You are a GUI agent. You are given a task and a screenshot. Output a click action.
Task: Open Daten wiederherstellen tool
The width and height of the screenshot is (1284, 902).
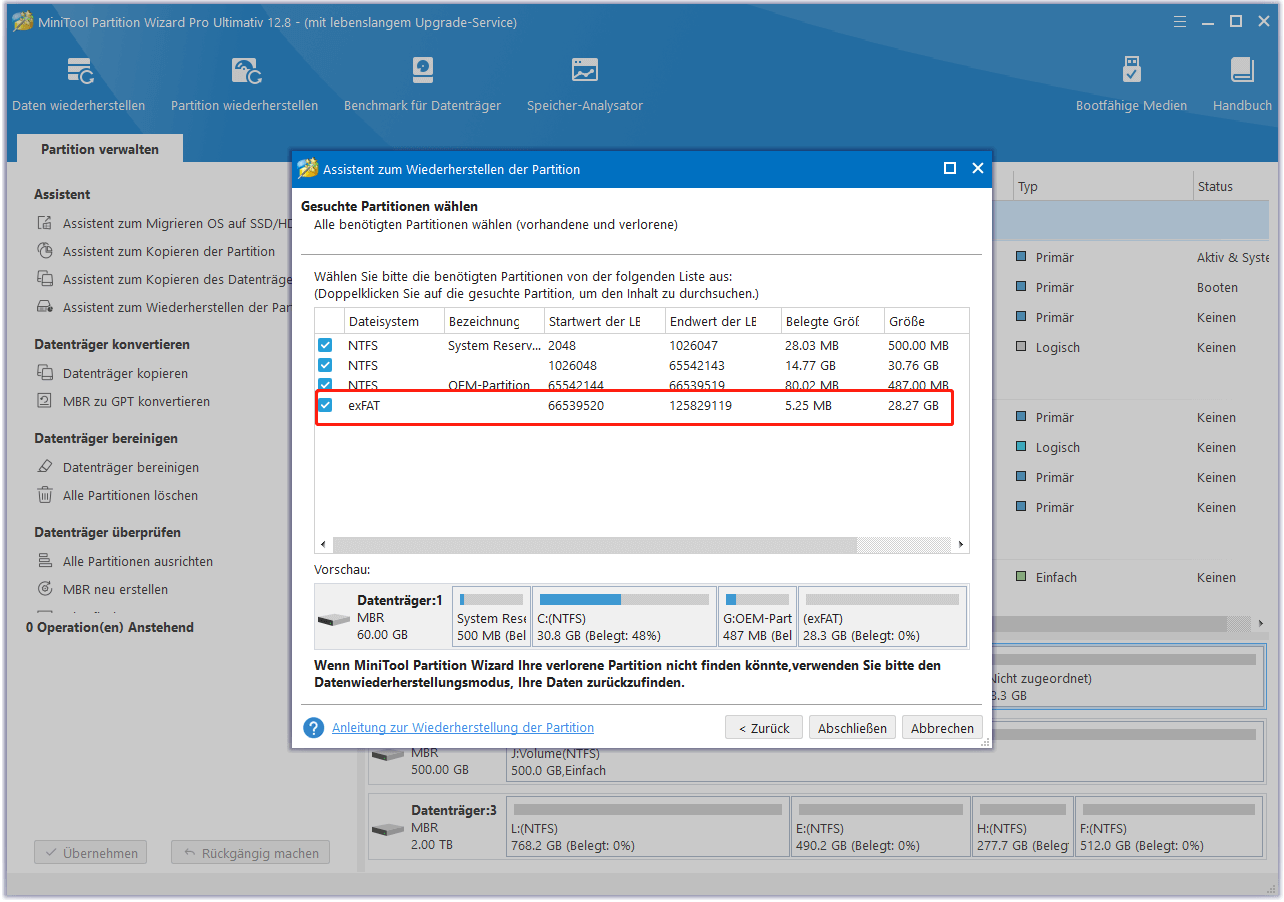78,85
